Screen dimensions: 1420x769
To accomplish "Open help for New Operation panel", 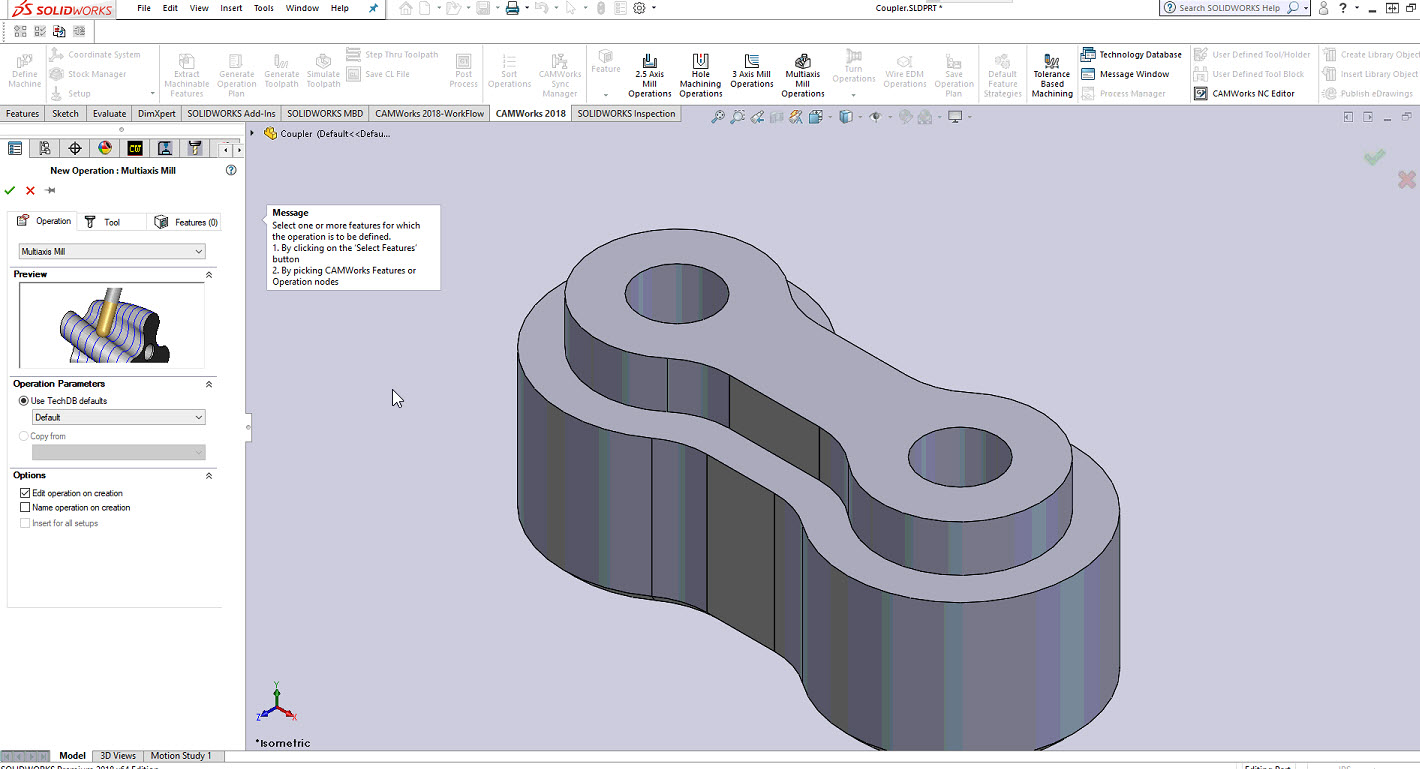I will pyautogui.click(x=231, y=170).
